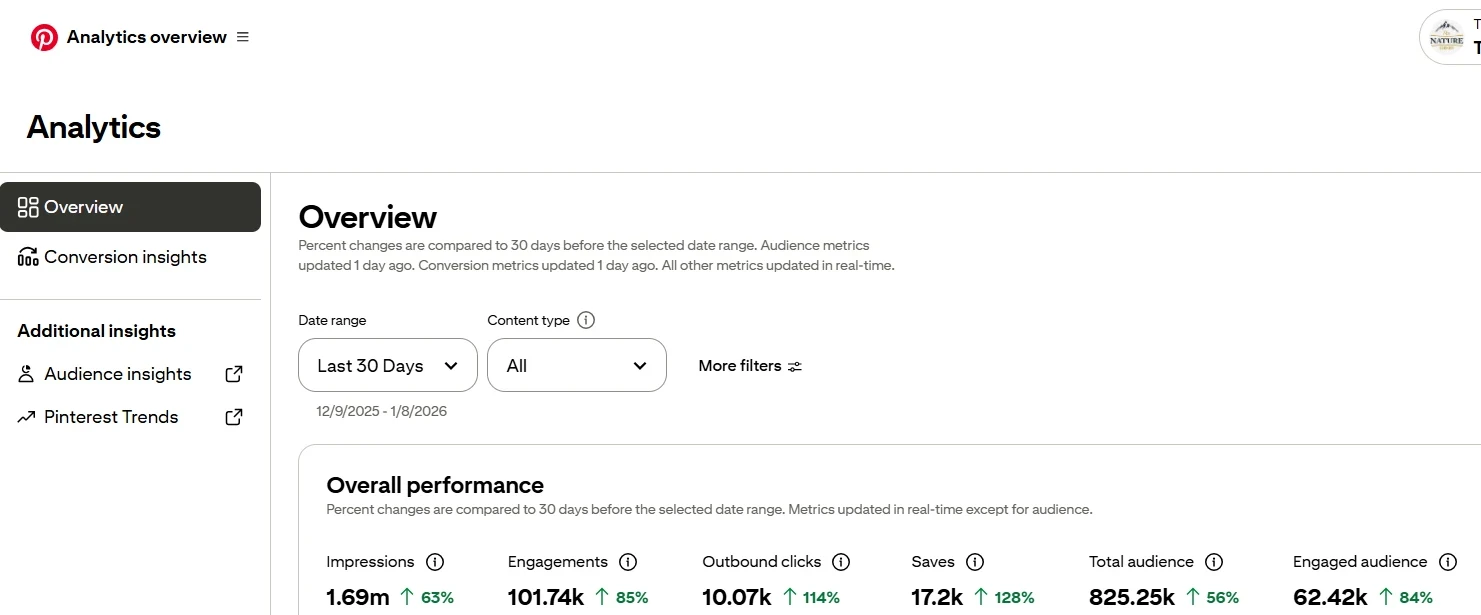Image resolution: width=1481 pixels, height=615 pixels.
Task: Click the Engaged audience info icon
Action: [x=1447, y=562]
